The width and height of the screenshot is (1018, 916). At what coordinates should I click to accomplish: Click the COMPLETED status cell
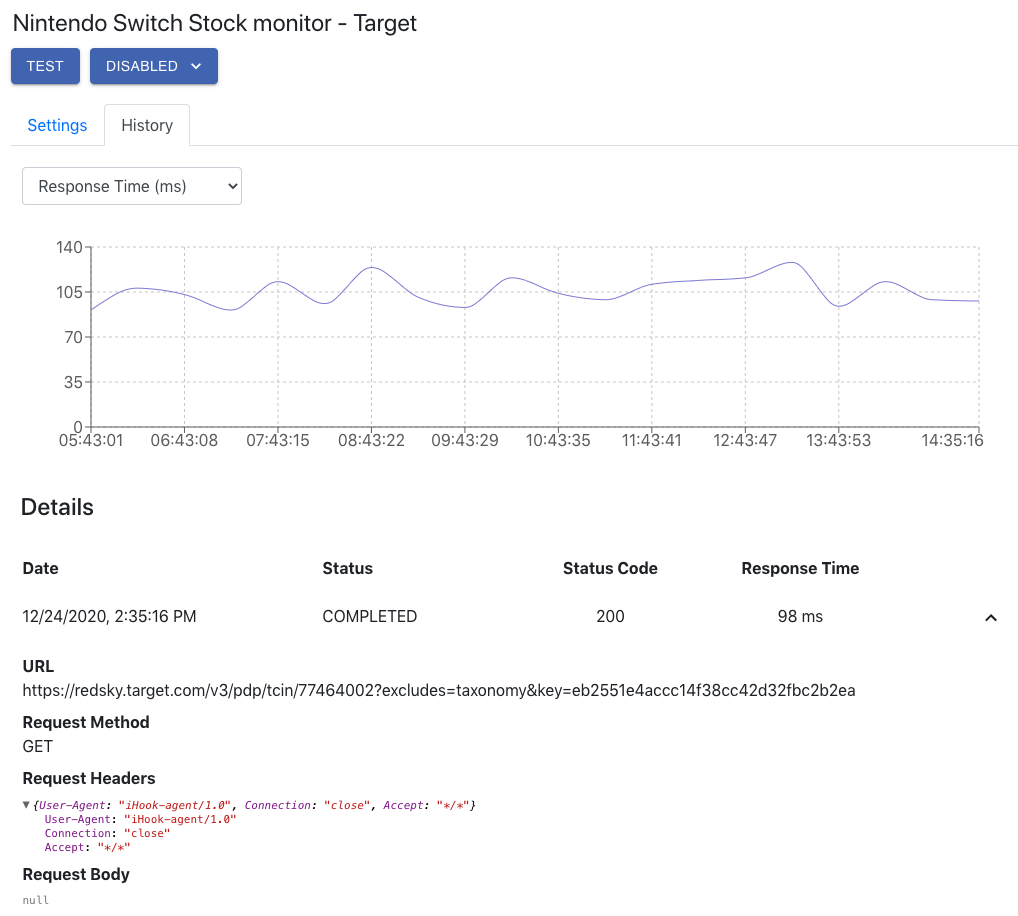coord(369,616)
